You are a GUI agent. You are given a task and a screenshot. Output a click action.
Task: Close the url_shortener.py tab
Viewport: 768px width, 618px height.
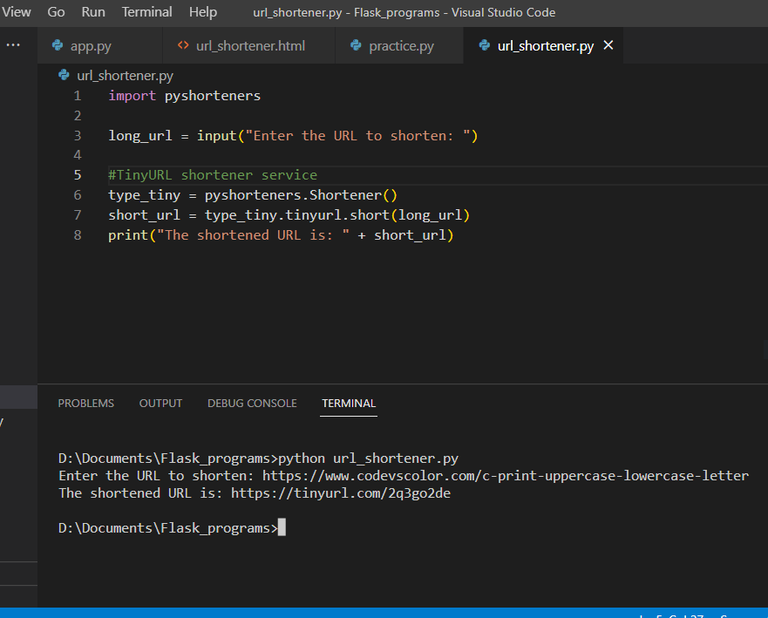pos(608,45)
